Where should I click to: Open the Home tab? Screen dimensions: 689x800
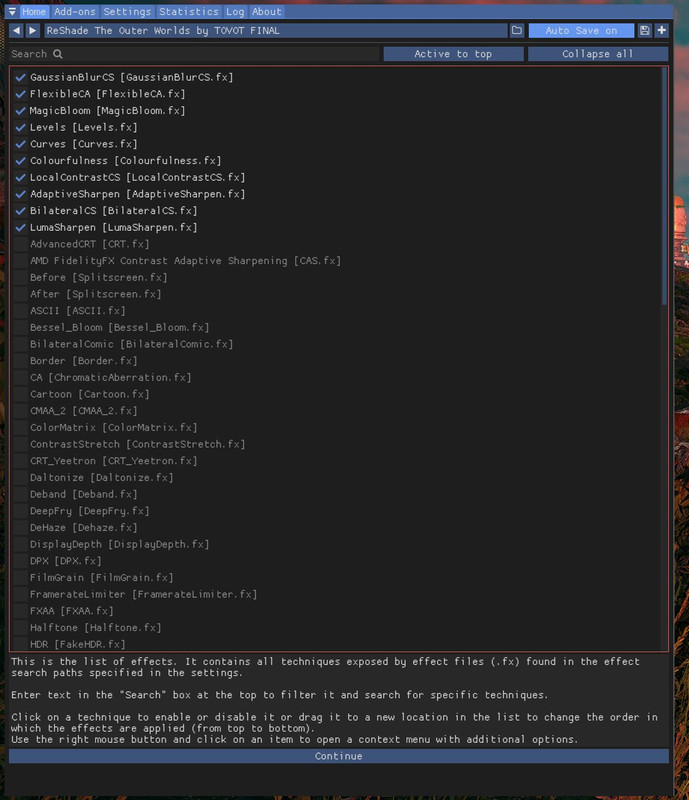tap(34, 11)
